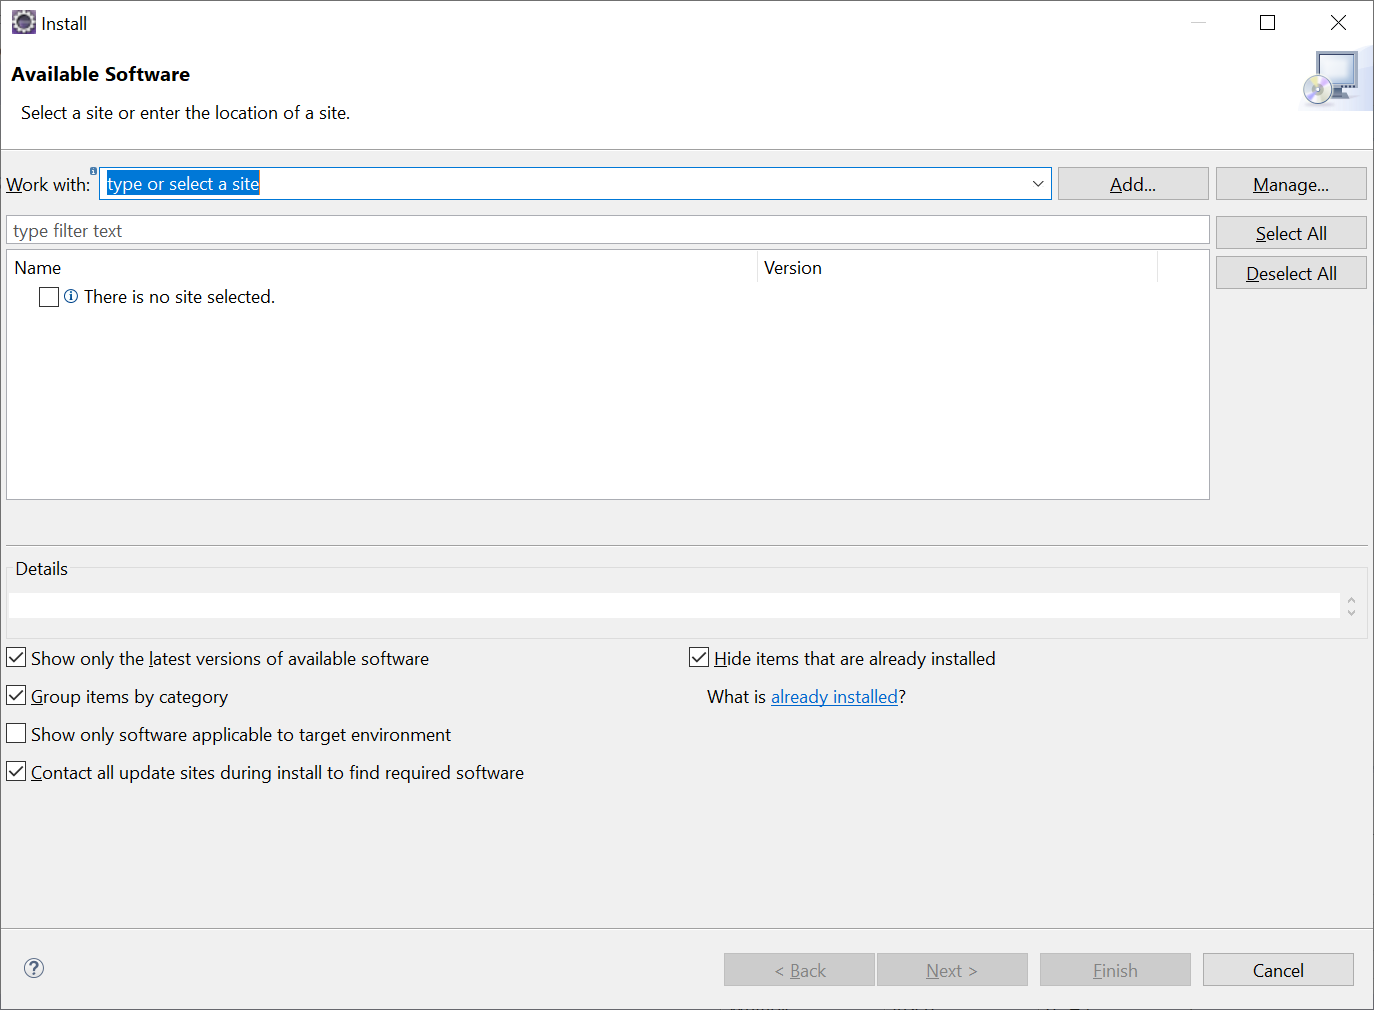Open the Manage sites dialog
Viewport: 1374px width, 1010px height.
click(x=1290, y=183)
